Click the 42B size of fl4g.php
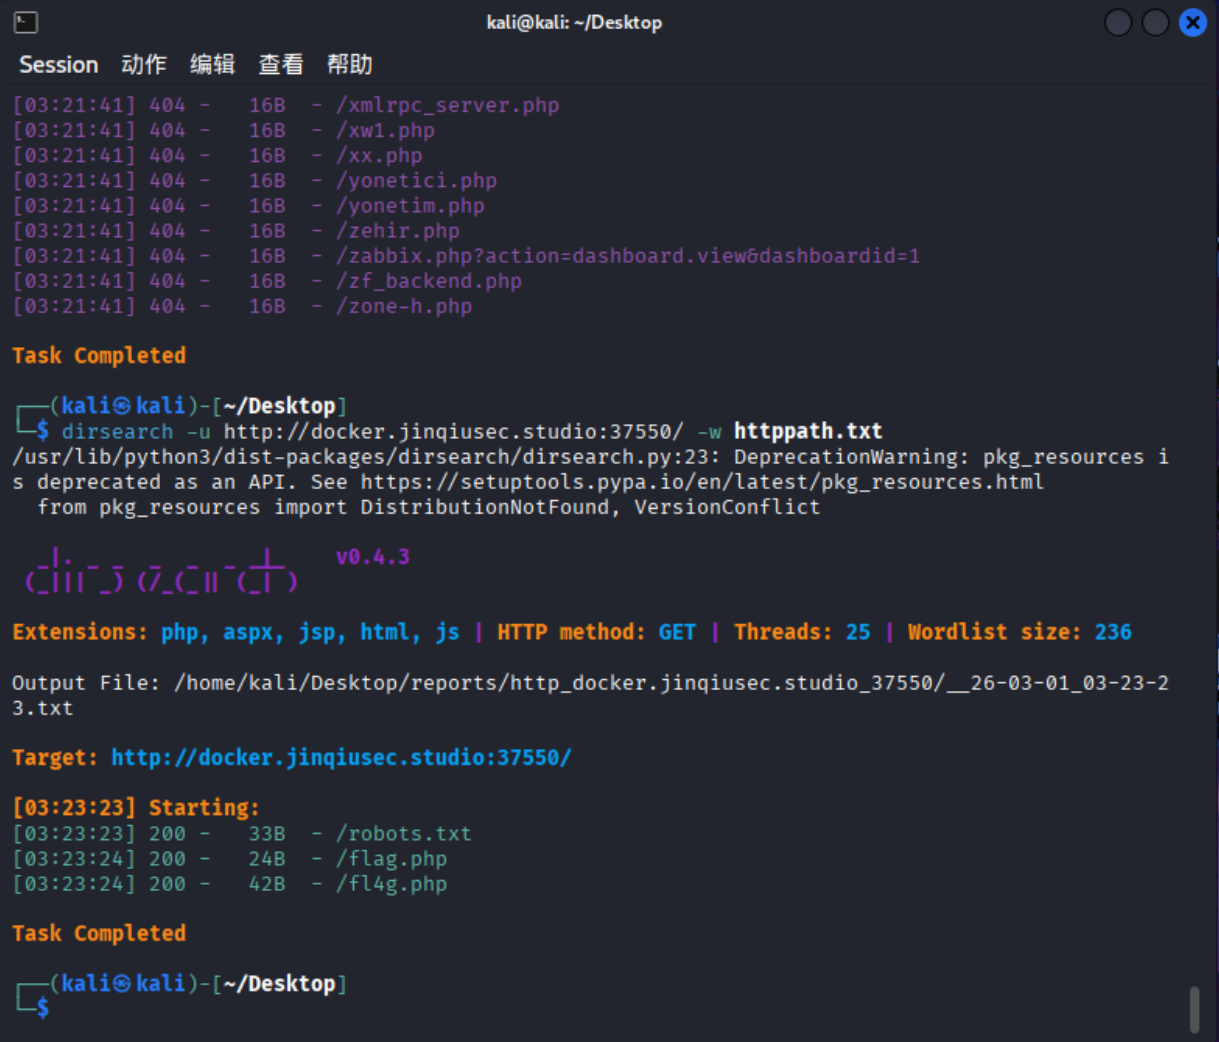The height and width of the screenshot is (1042, 1219). tap(267, 884)
